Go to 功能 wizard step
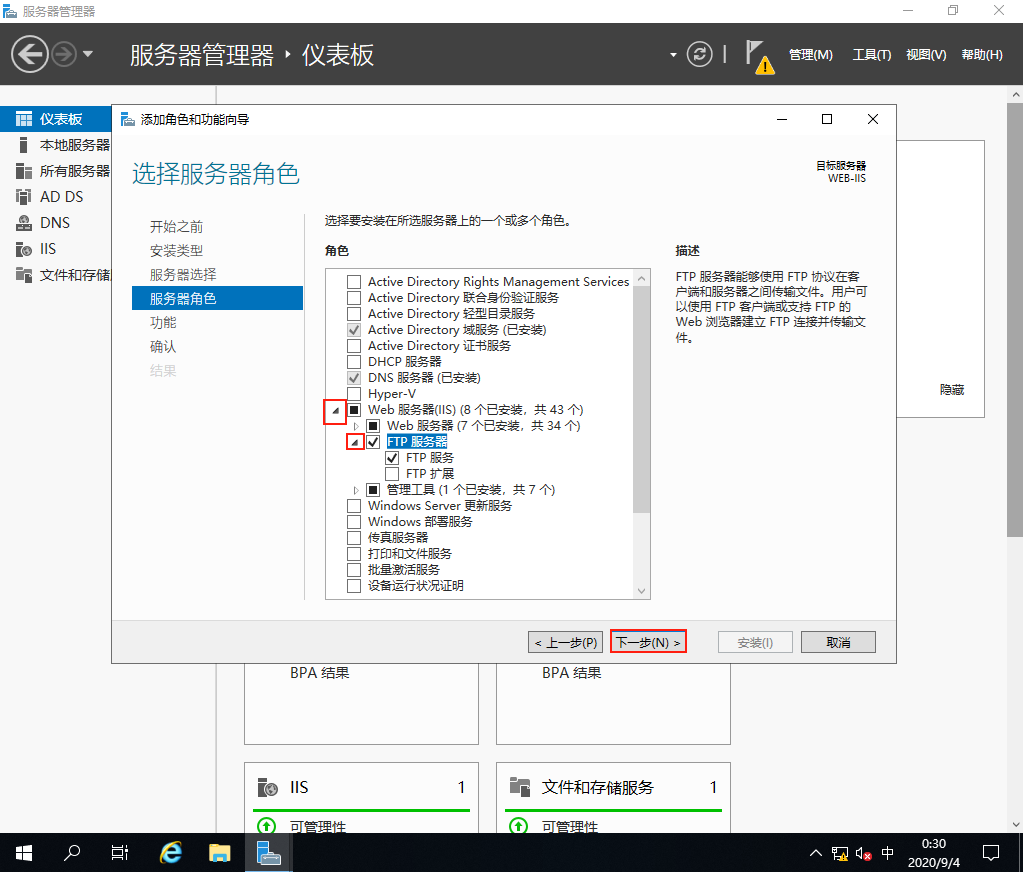 tap(163, 322)
